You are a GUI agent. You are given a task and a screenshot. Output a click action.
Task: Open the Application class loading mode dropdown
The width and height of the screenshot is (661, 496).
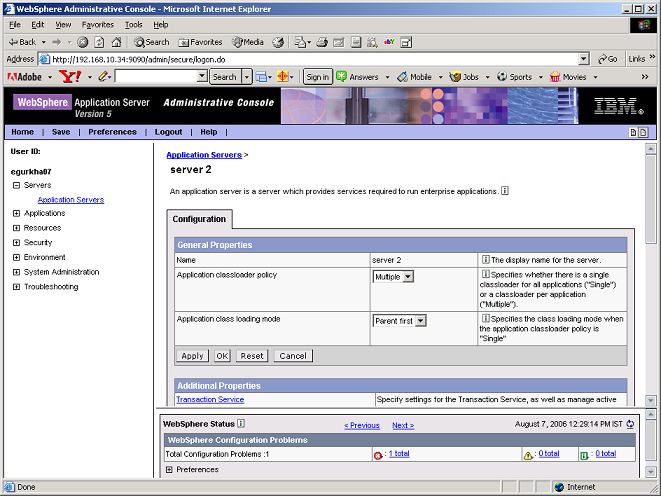pyautogui.click(x=400, y=321)
